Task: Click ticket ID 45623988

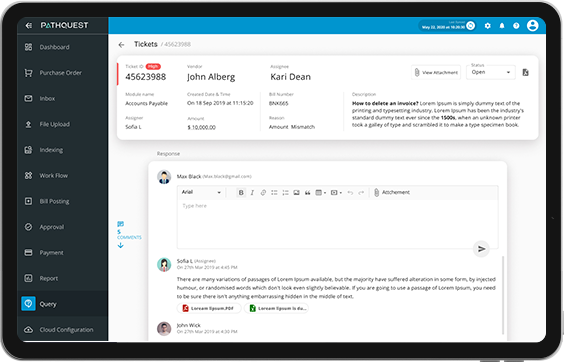Action: [x=146, y=77]
